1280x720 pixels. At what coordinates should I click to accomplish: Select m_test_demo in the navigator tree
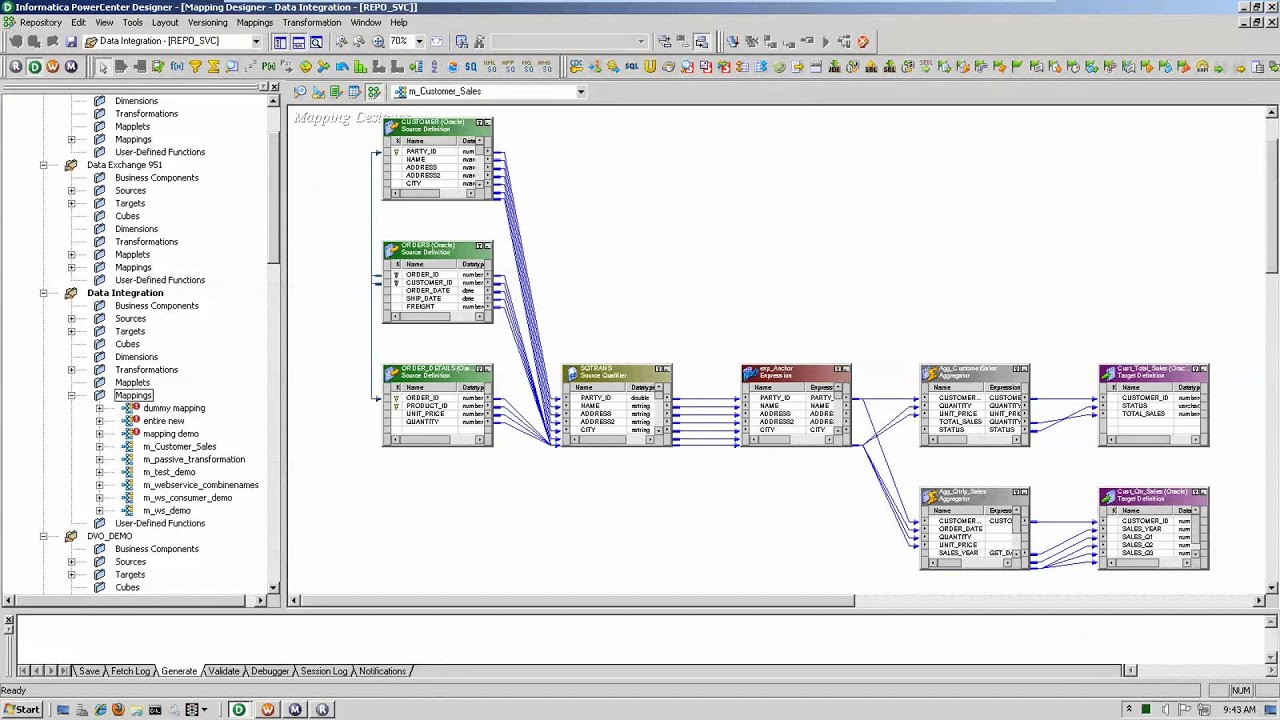tap(168, 472)
